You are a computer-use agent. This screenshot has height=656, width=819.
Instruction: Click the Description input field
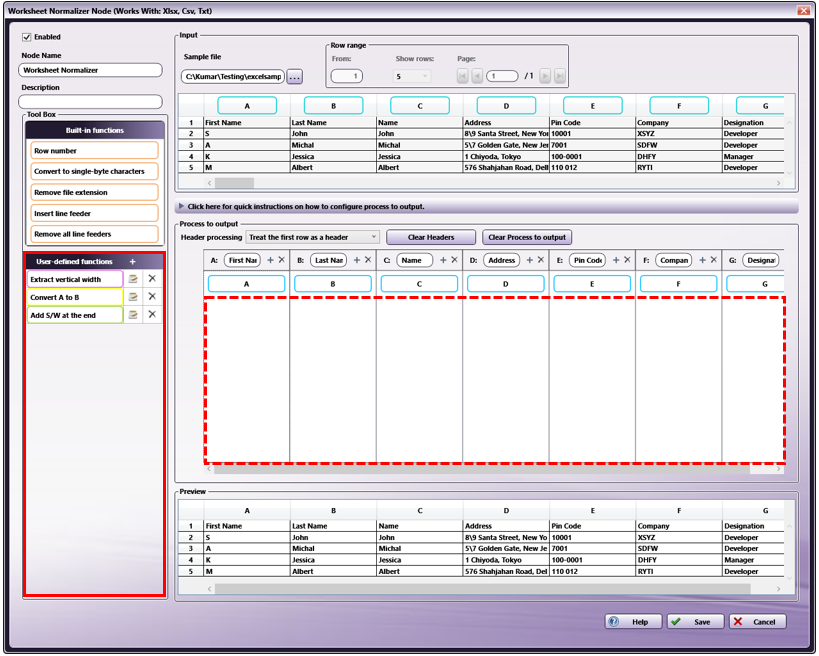[x=90, y=101]
